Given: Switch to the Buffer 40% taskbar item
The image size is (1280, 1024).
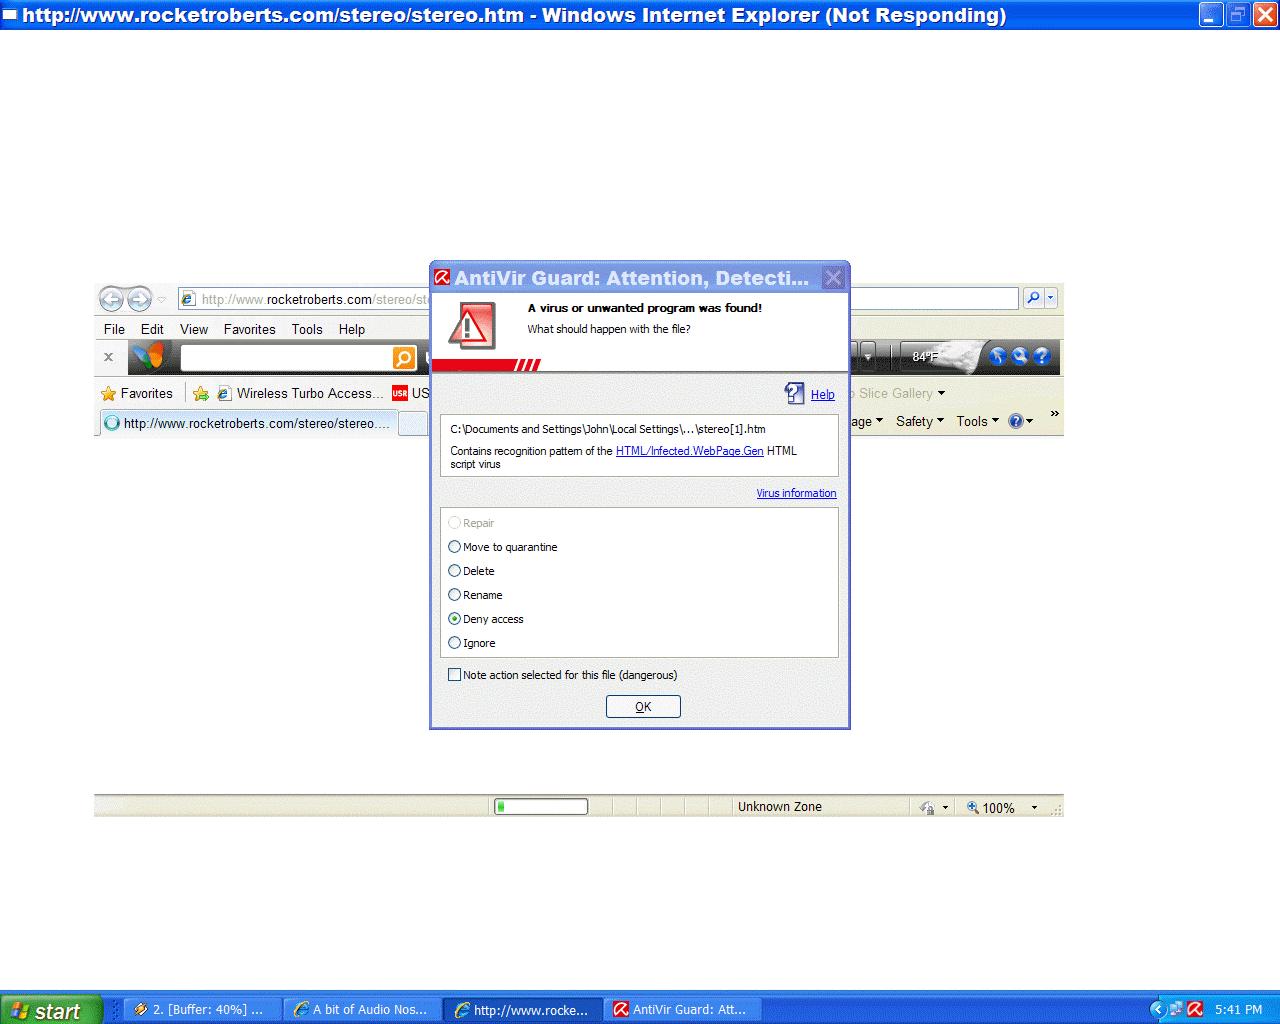Looking at the screenshot, I should point(200,1010).
